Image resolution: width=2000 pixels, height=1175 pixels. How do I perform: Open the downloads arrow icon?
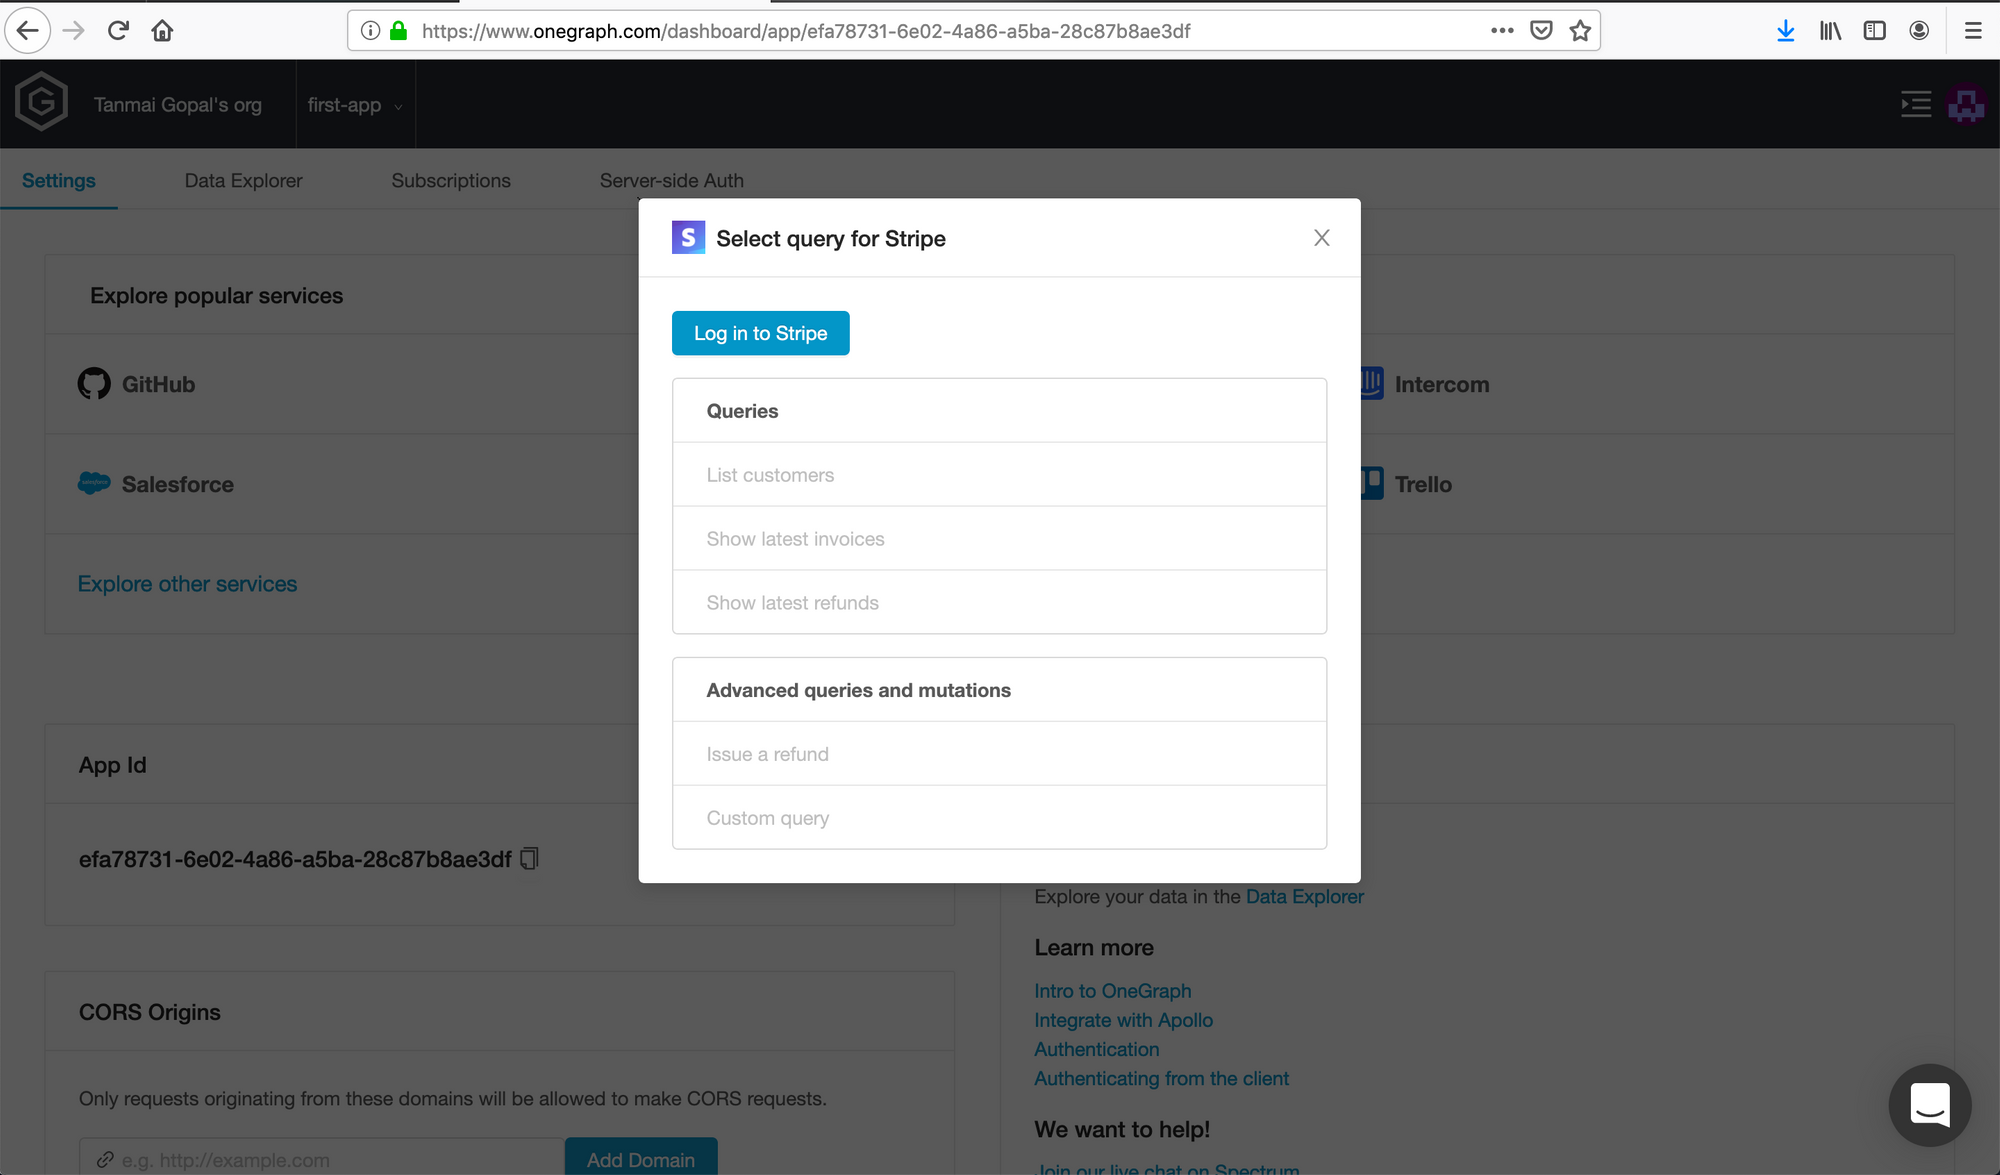coord(1786,30)
